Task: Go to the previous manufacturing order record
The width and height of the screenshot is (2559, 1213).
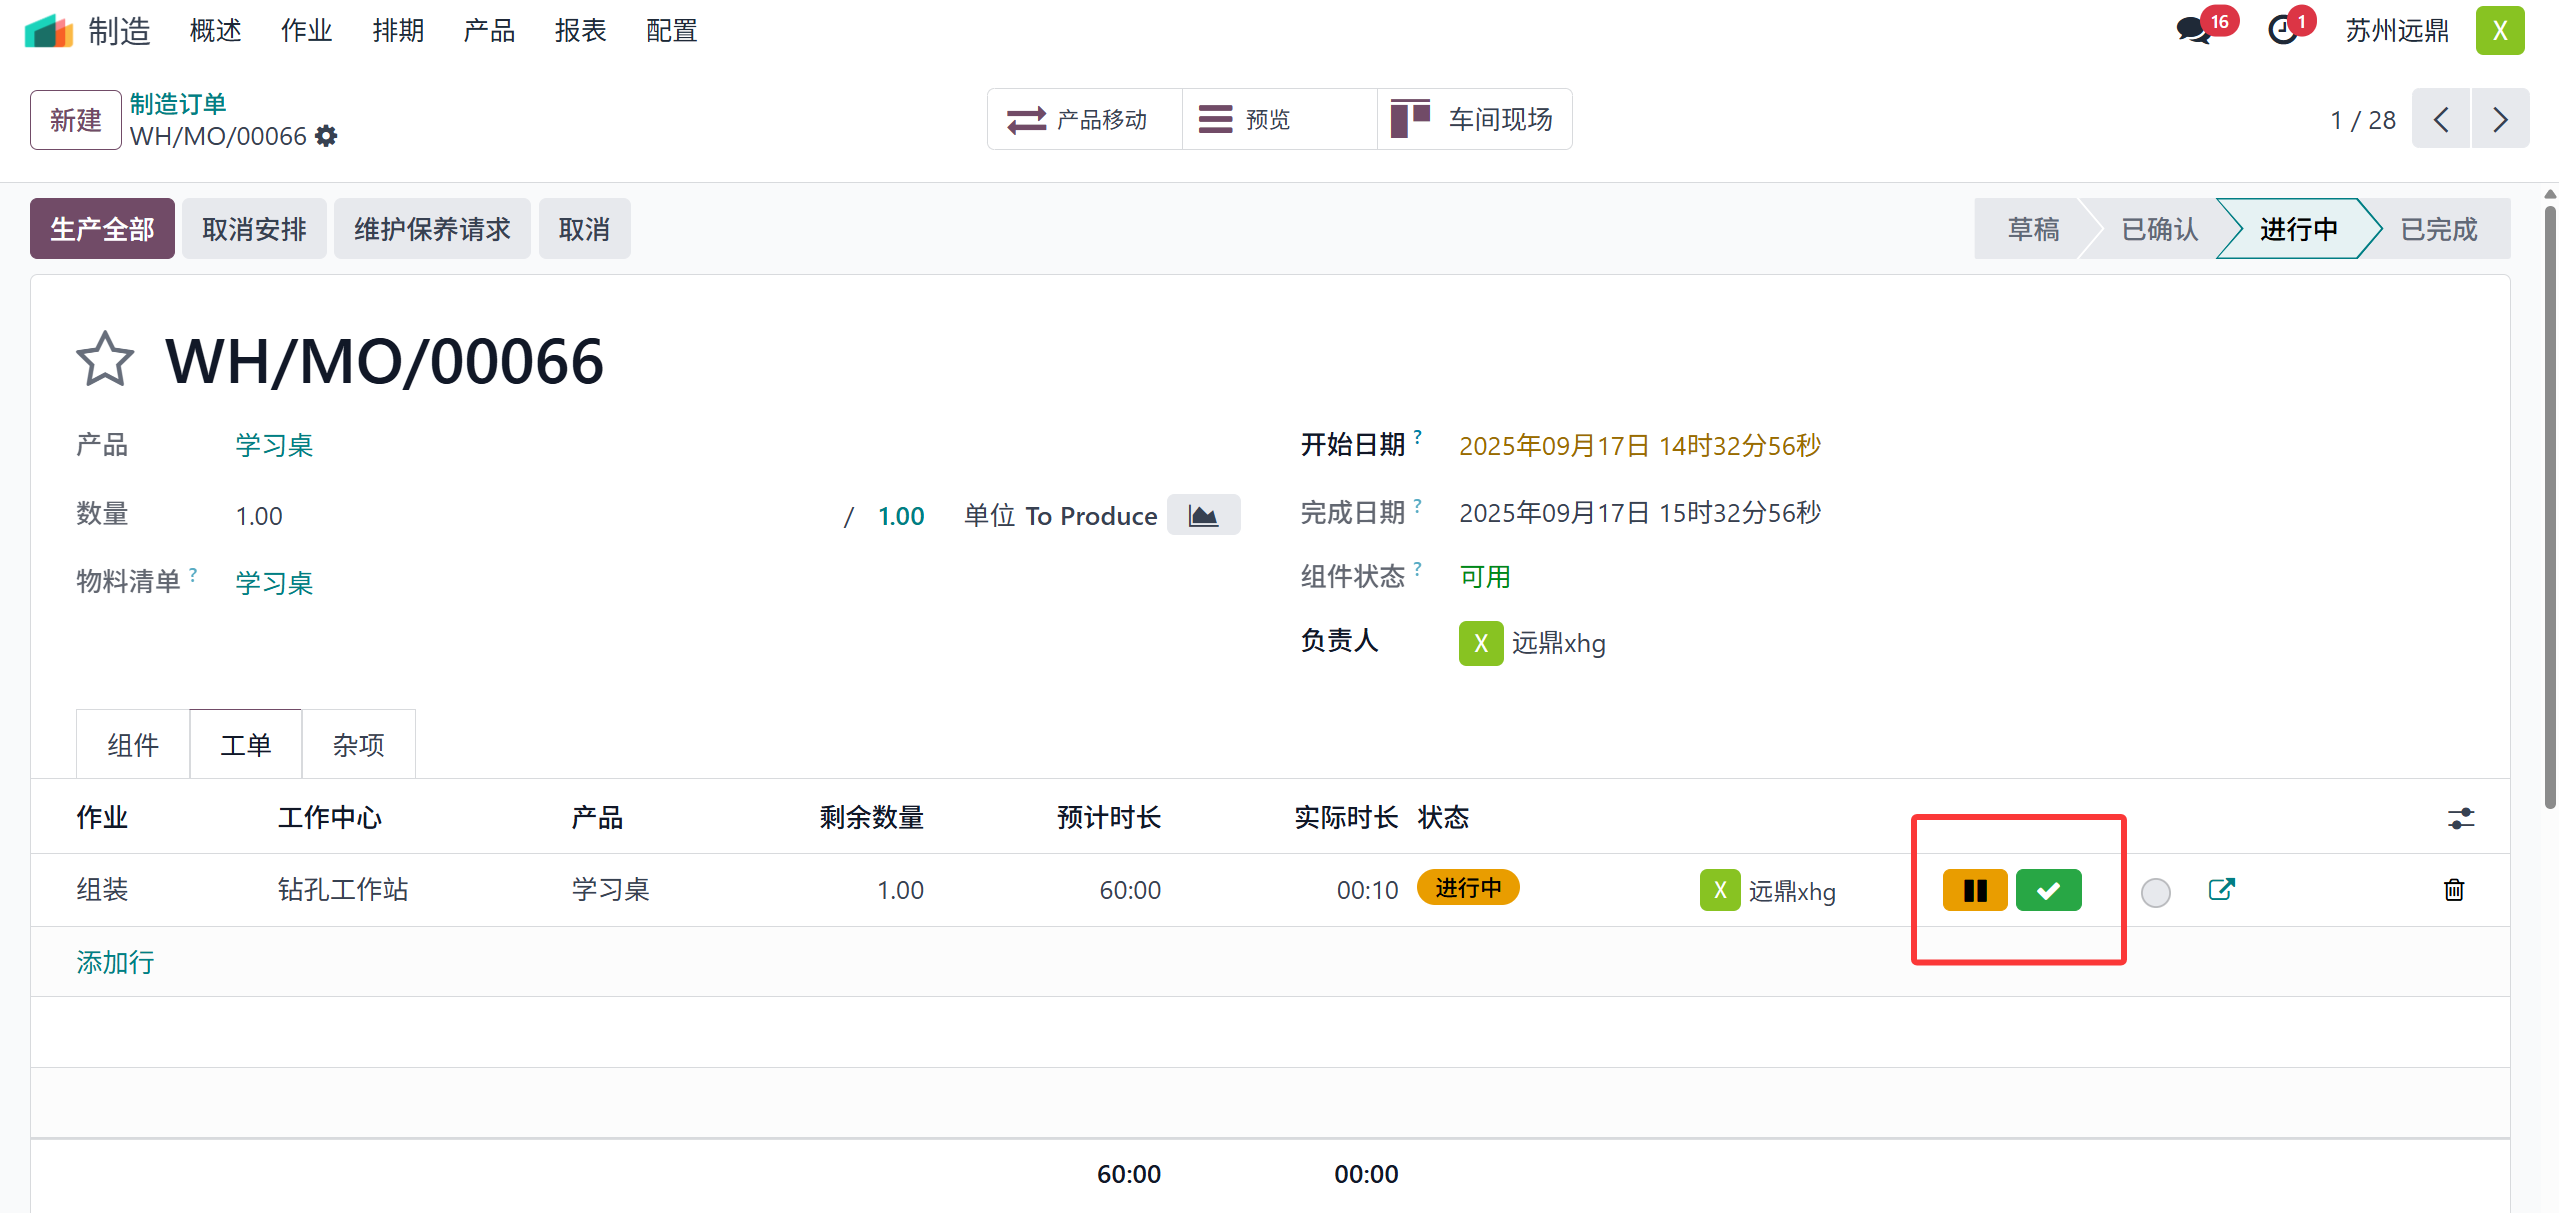Action: 2441,120
